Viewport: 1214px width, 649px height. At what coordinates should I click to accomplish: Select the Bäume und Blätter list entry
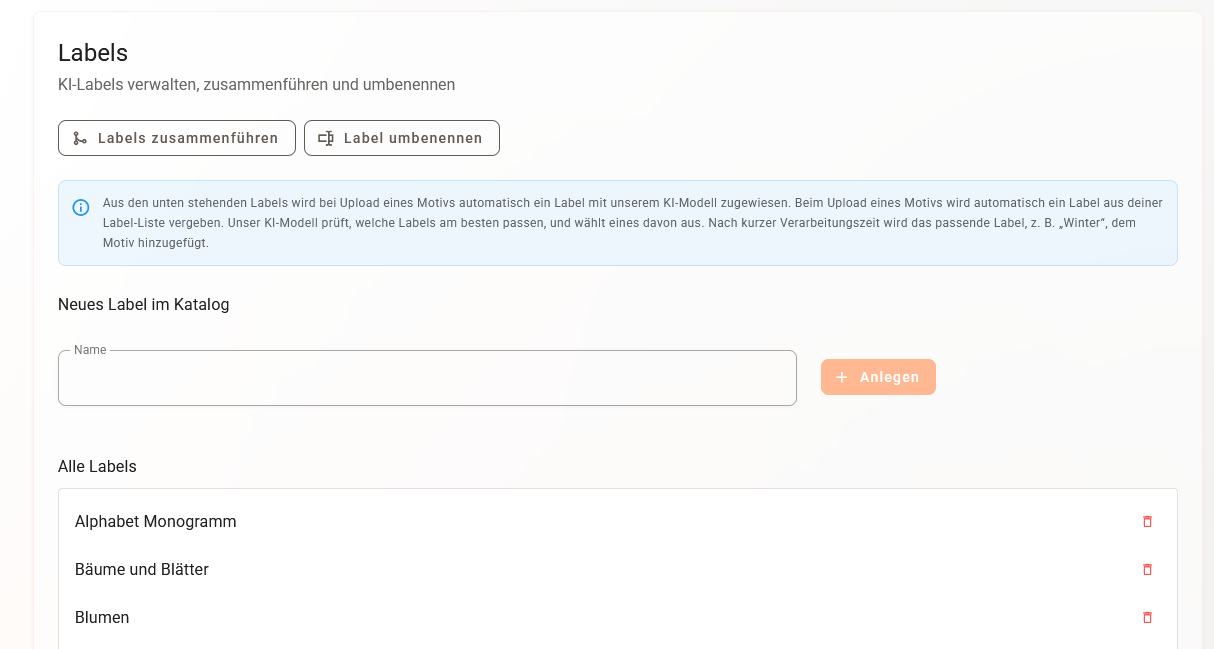coord(142,569)
